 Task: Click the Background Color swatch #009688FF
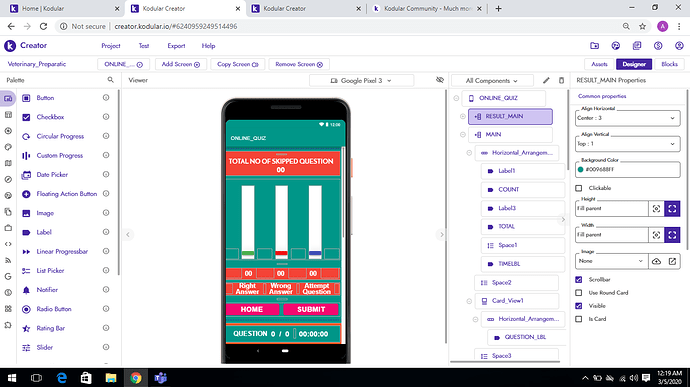click(x=580, y=170)
